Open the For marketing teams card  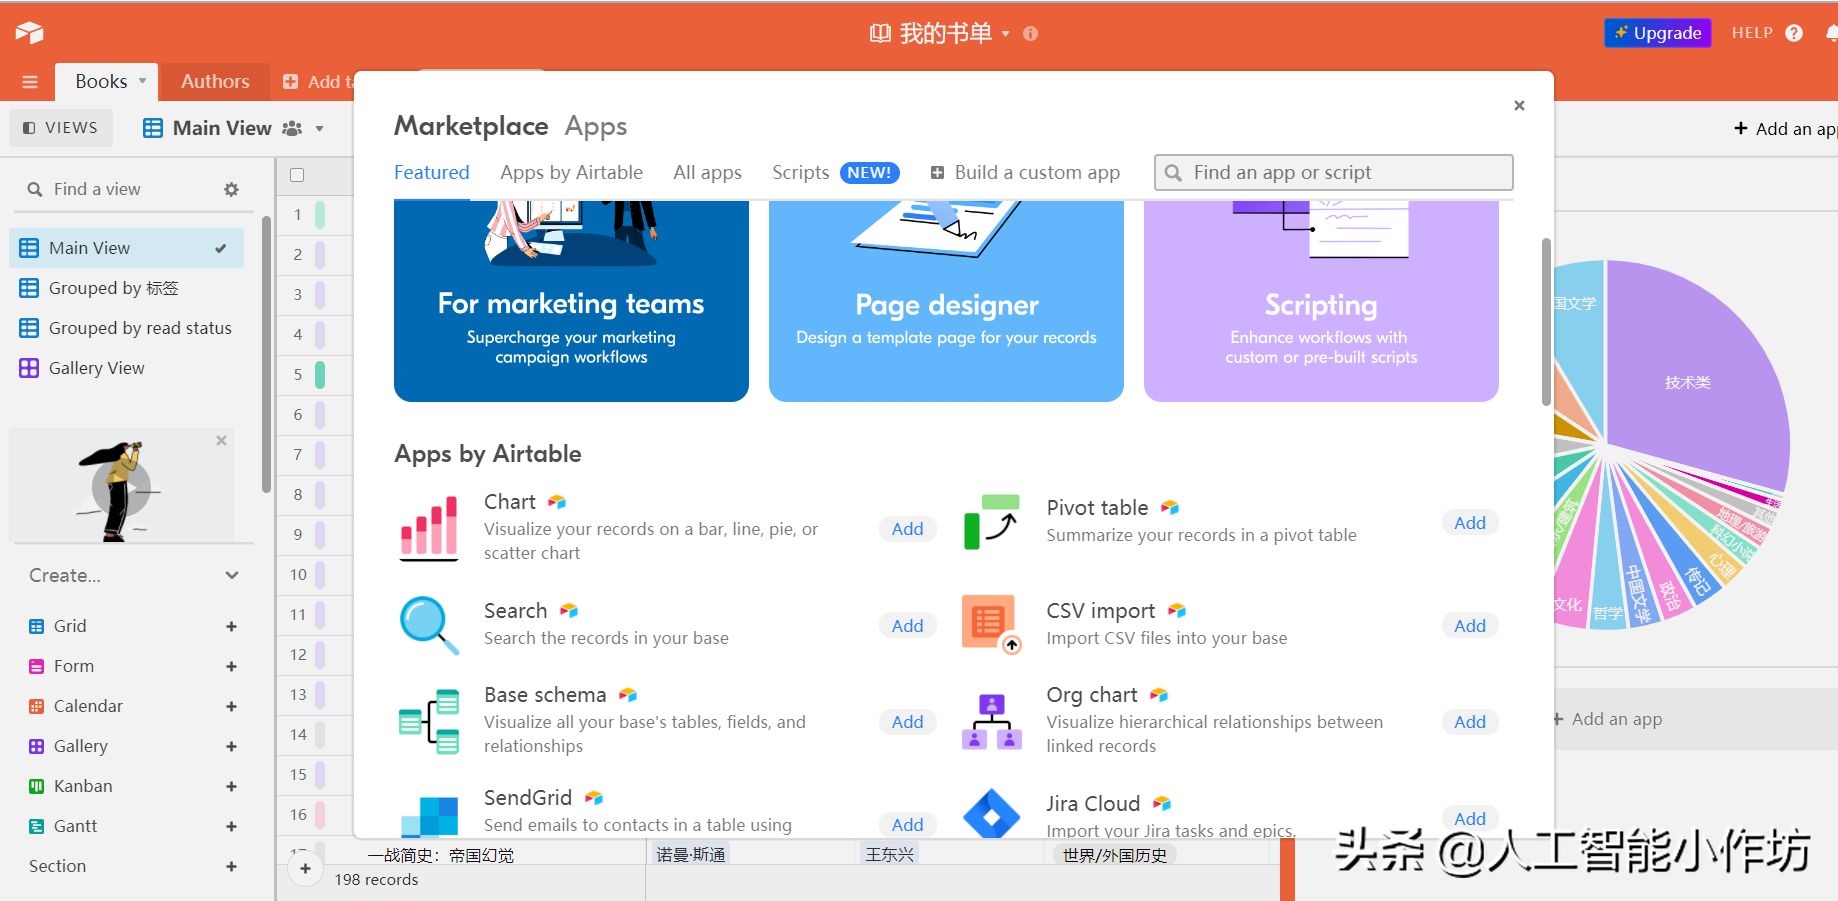571,300
